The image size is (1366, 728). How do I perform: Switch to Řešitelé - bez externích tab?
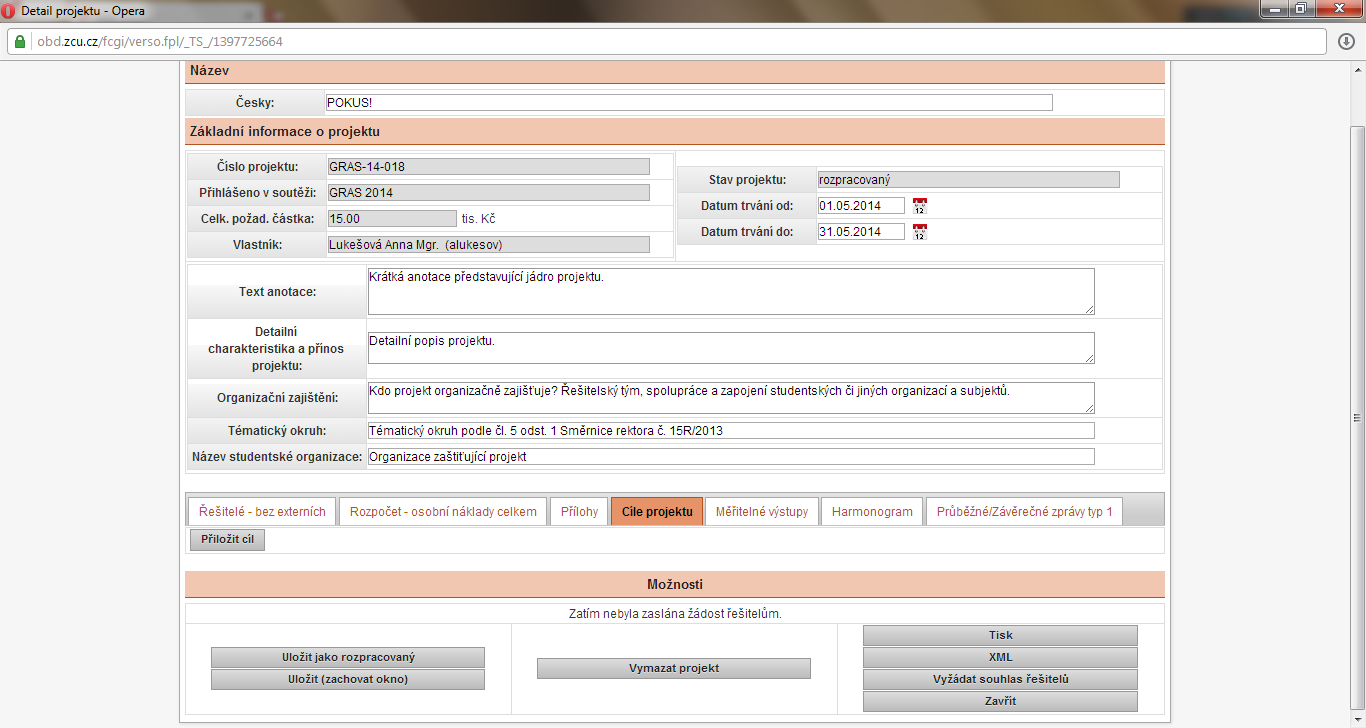(262, 511)
